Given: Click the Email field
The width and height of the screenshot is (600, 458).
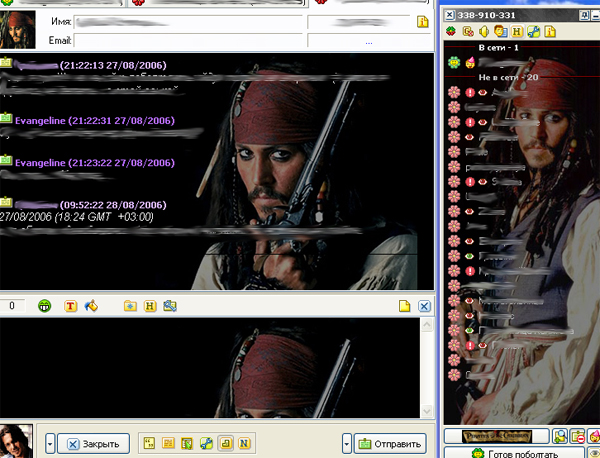Looking at the screenshot, I should click(188, 40).
